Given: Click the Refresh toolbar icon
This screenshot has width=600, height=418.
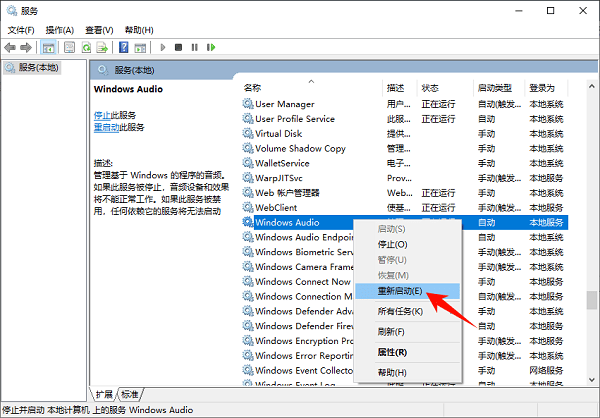Looking at the screenshot, I should pyautogui.click(x=86, y=47).
